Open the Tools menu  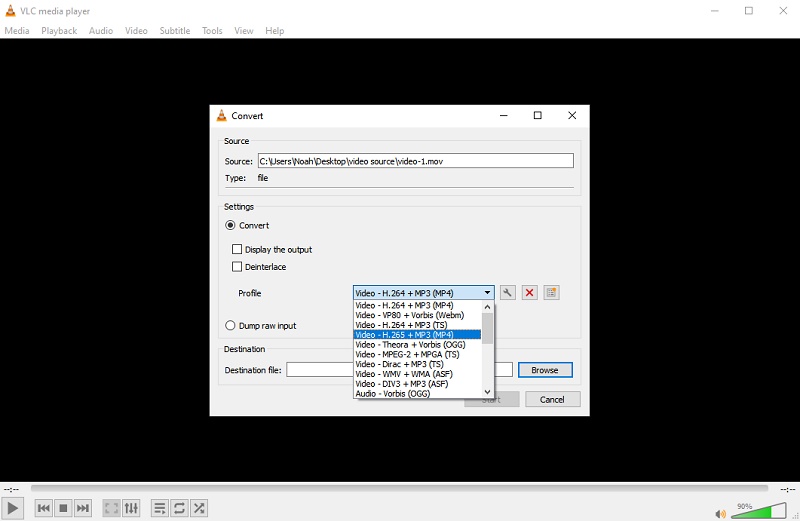[x=212, y=31]
